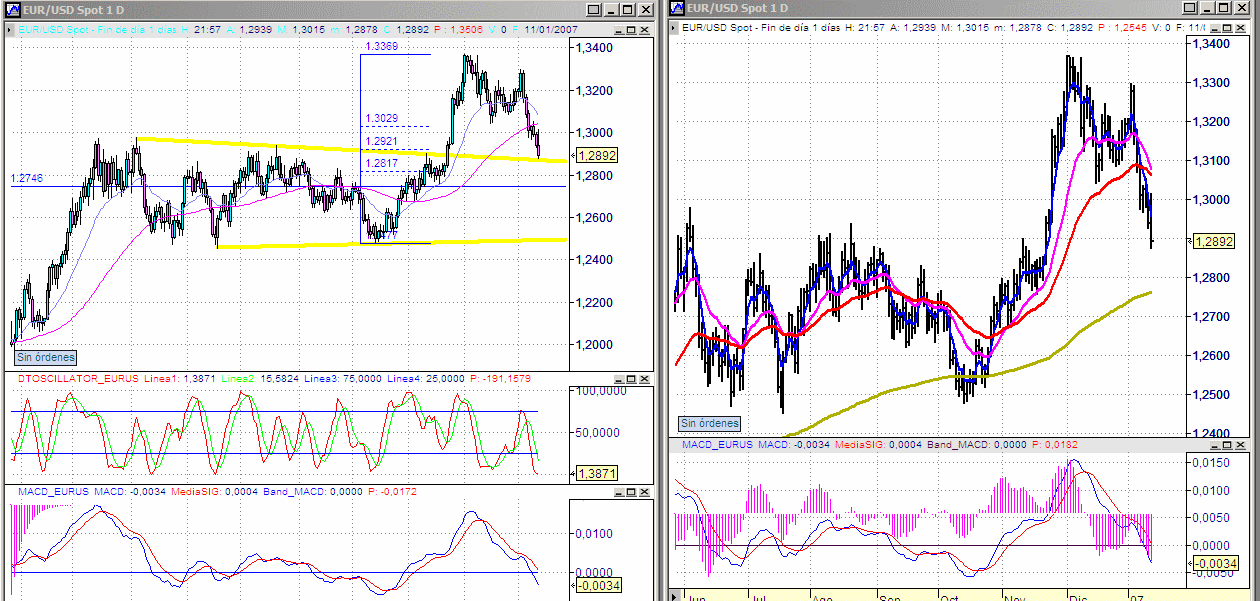Minimize the left window MACD_EURUS panel

(619, 492)
